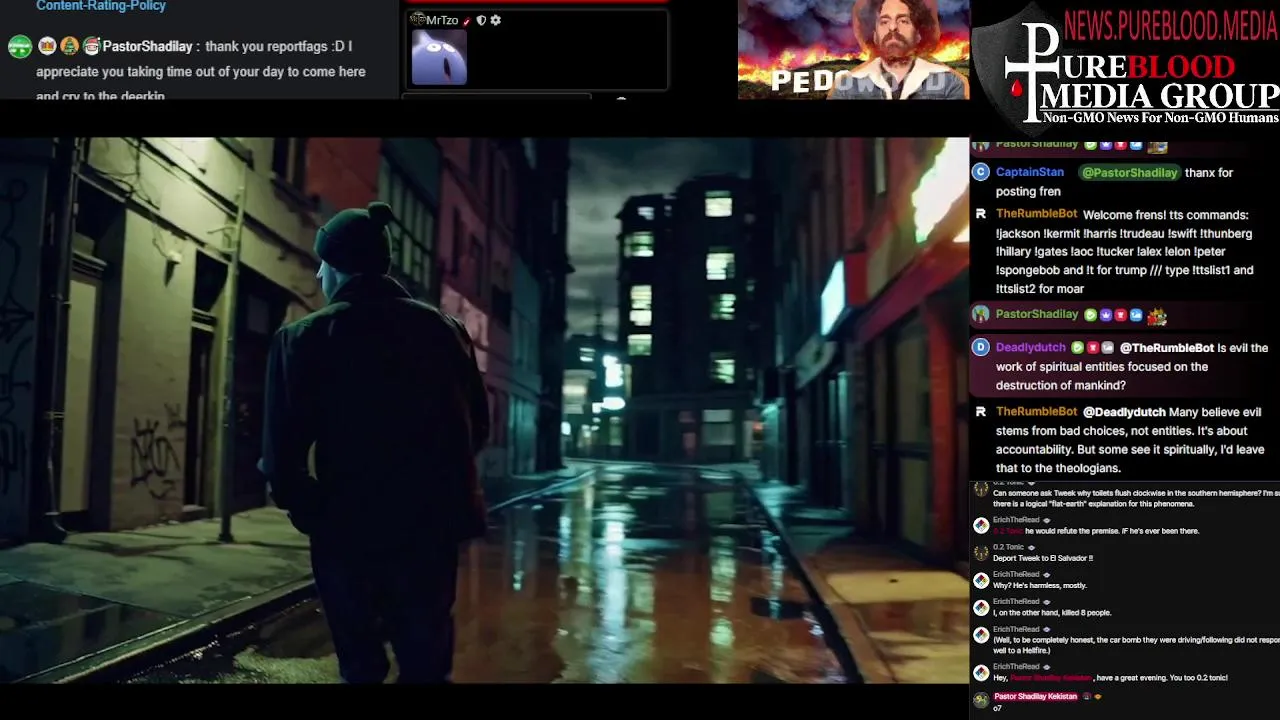The image size is (1280, 720).
Task: Click PastorShadilay's green avatar in top chat
Action: coord(20,47)
